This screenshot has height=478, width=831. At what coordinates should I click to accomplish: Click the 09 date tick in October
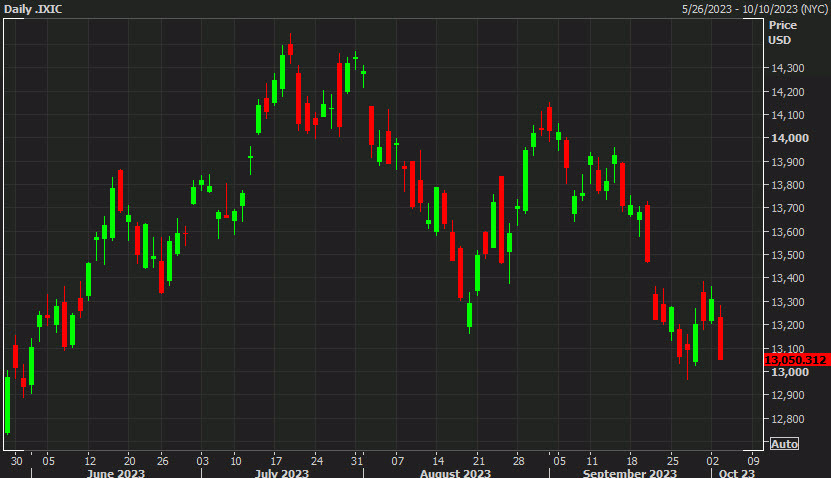tap(753, 461)
